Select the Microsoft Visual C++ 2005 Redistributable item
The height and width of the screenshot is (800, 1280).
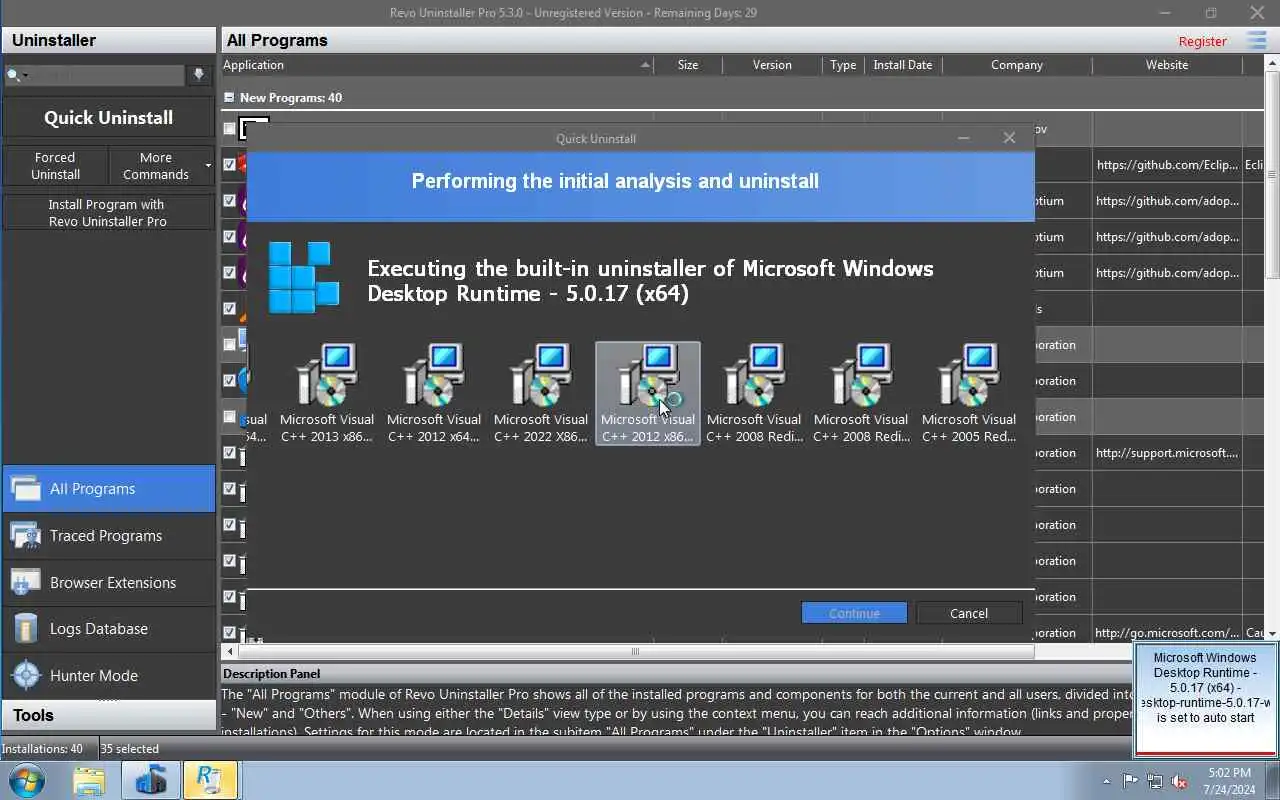point(969,394)
